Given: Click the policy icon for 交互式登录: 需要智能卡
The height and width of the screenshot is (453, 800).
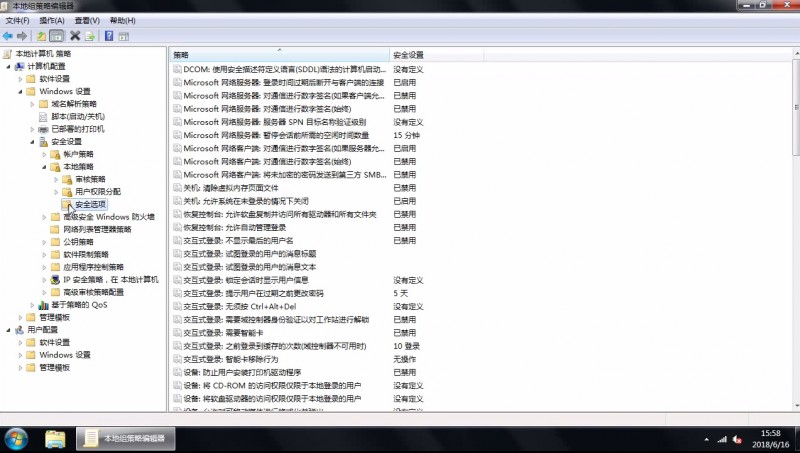Looking at the screenshot, I should click(x=177, y=333).
